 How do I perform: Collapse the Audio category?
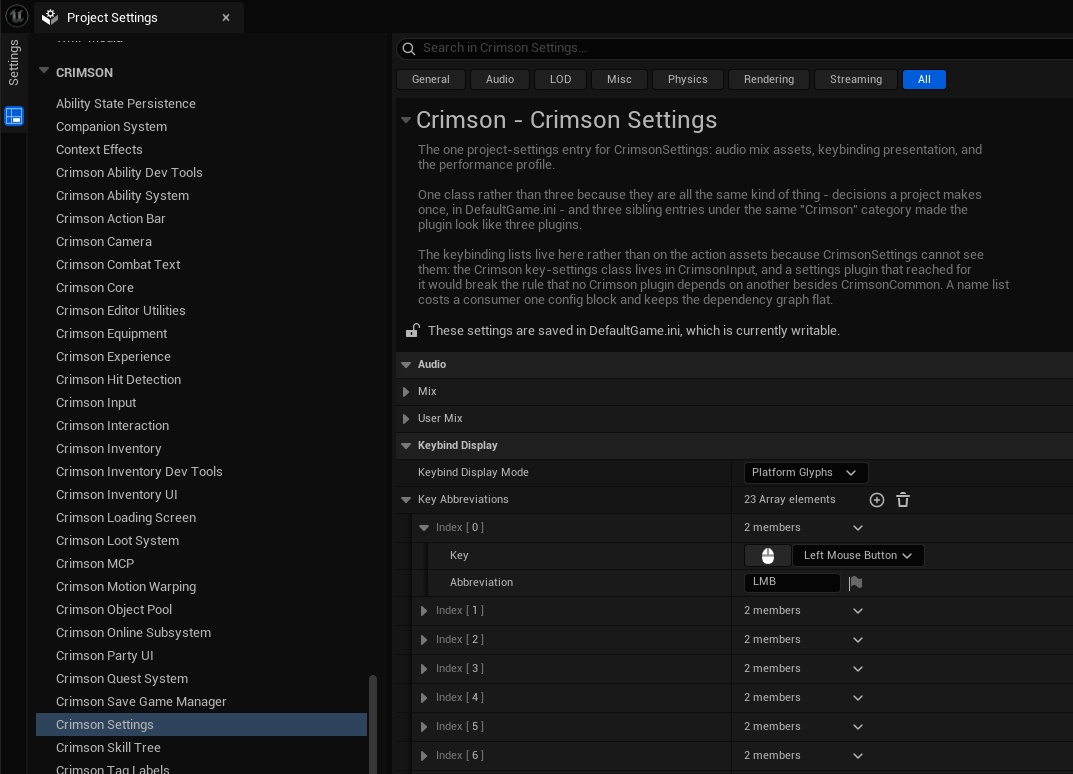pyautogui.click(x=406, y=365)
